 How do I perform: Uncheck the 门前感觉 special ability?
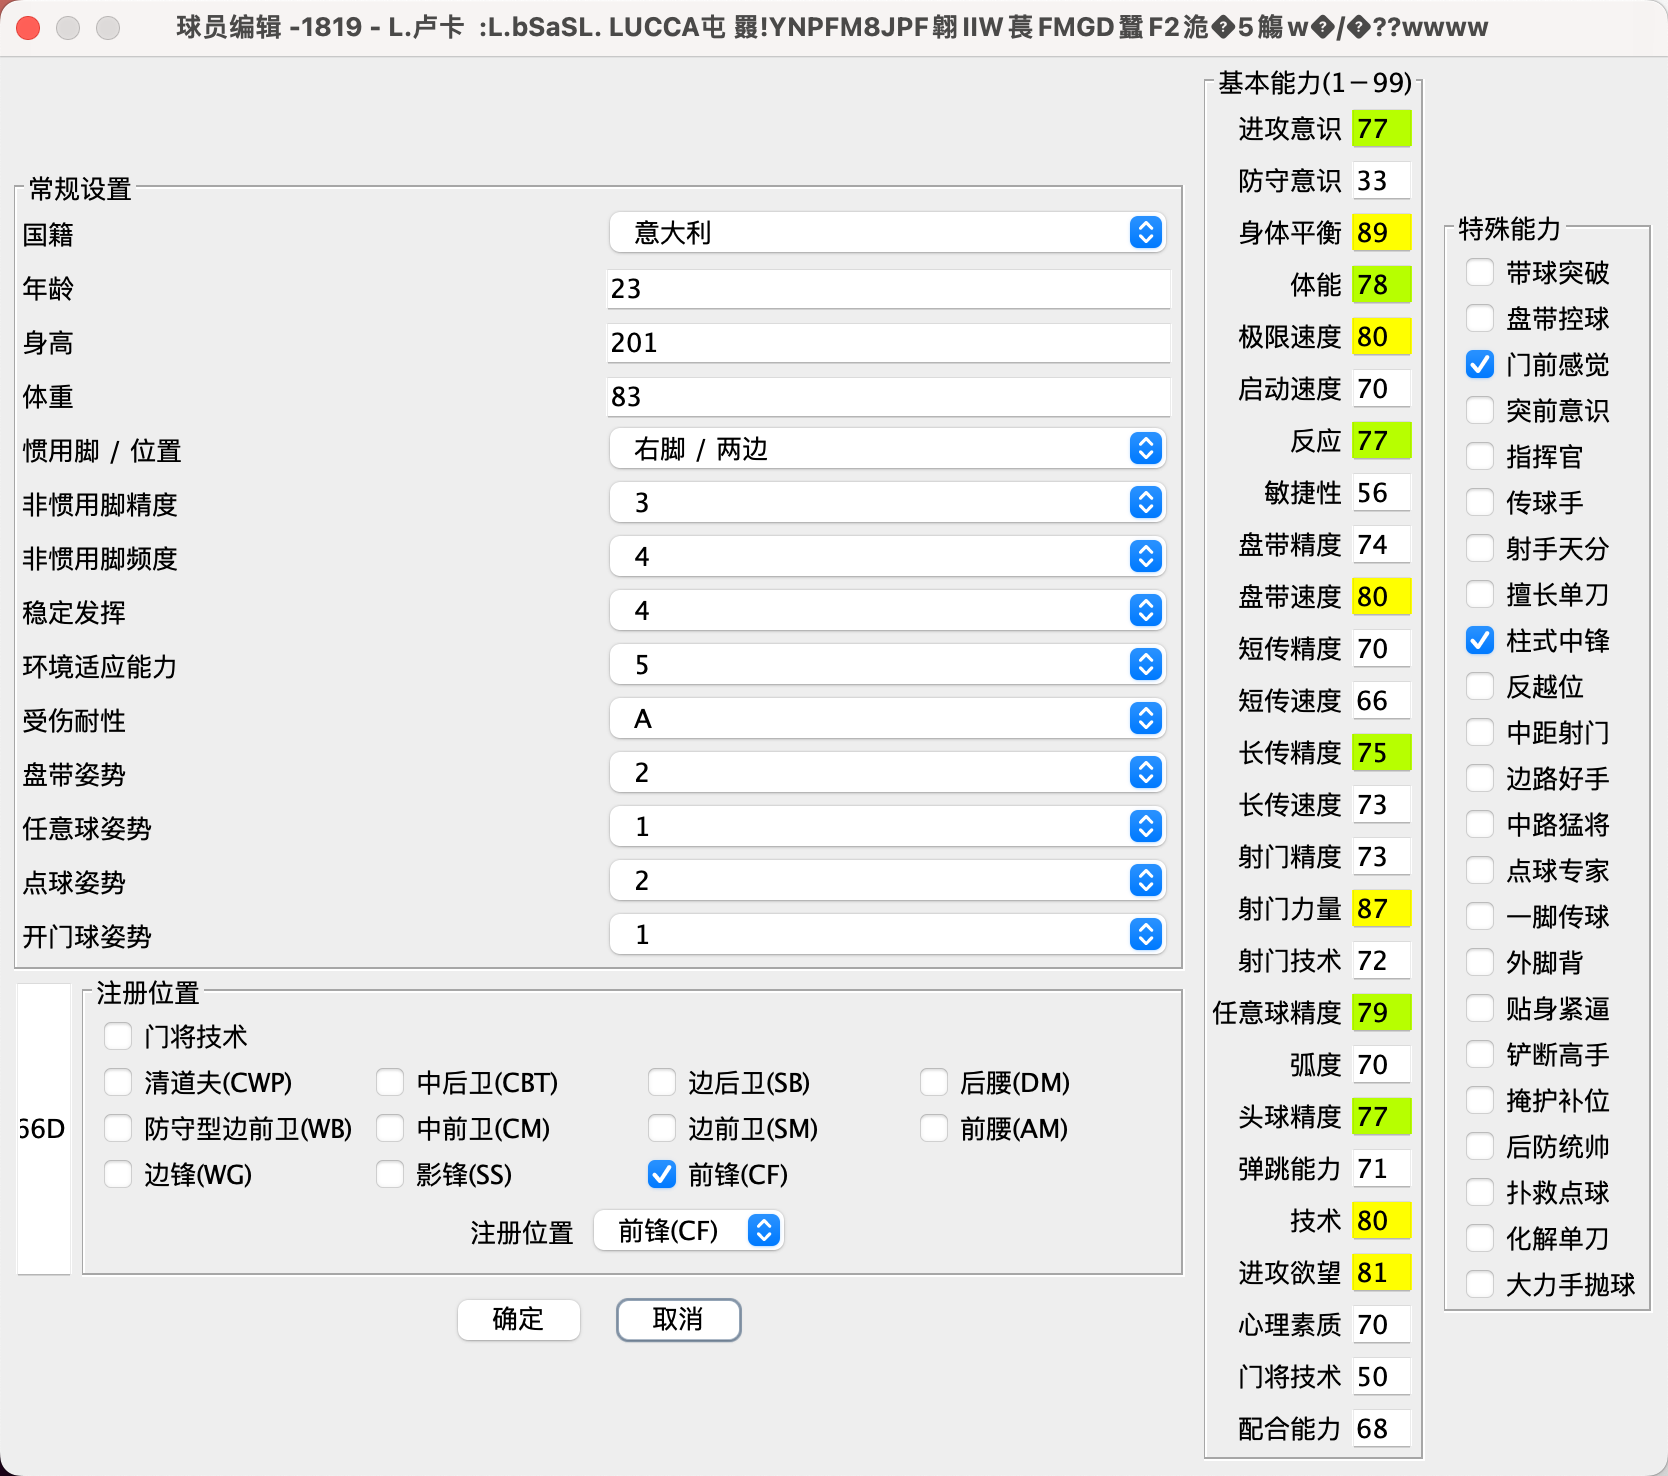pos(1480,364)
